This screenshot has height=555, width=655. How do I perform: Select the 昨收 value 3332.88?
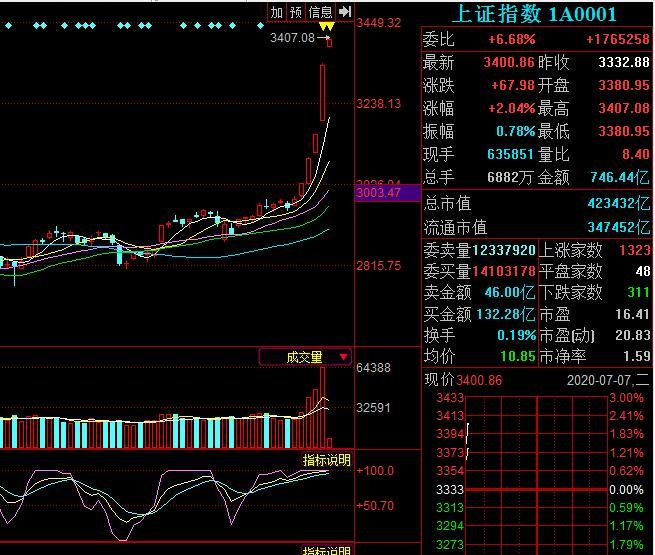click(624, 62)
